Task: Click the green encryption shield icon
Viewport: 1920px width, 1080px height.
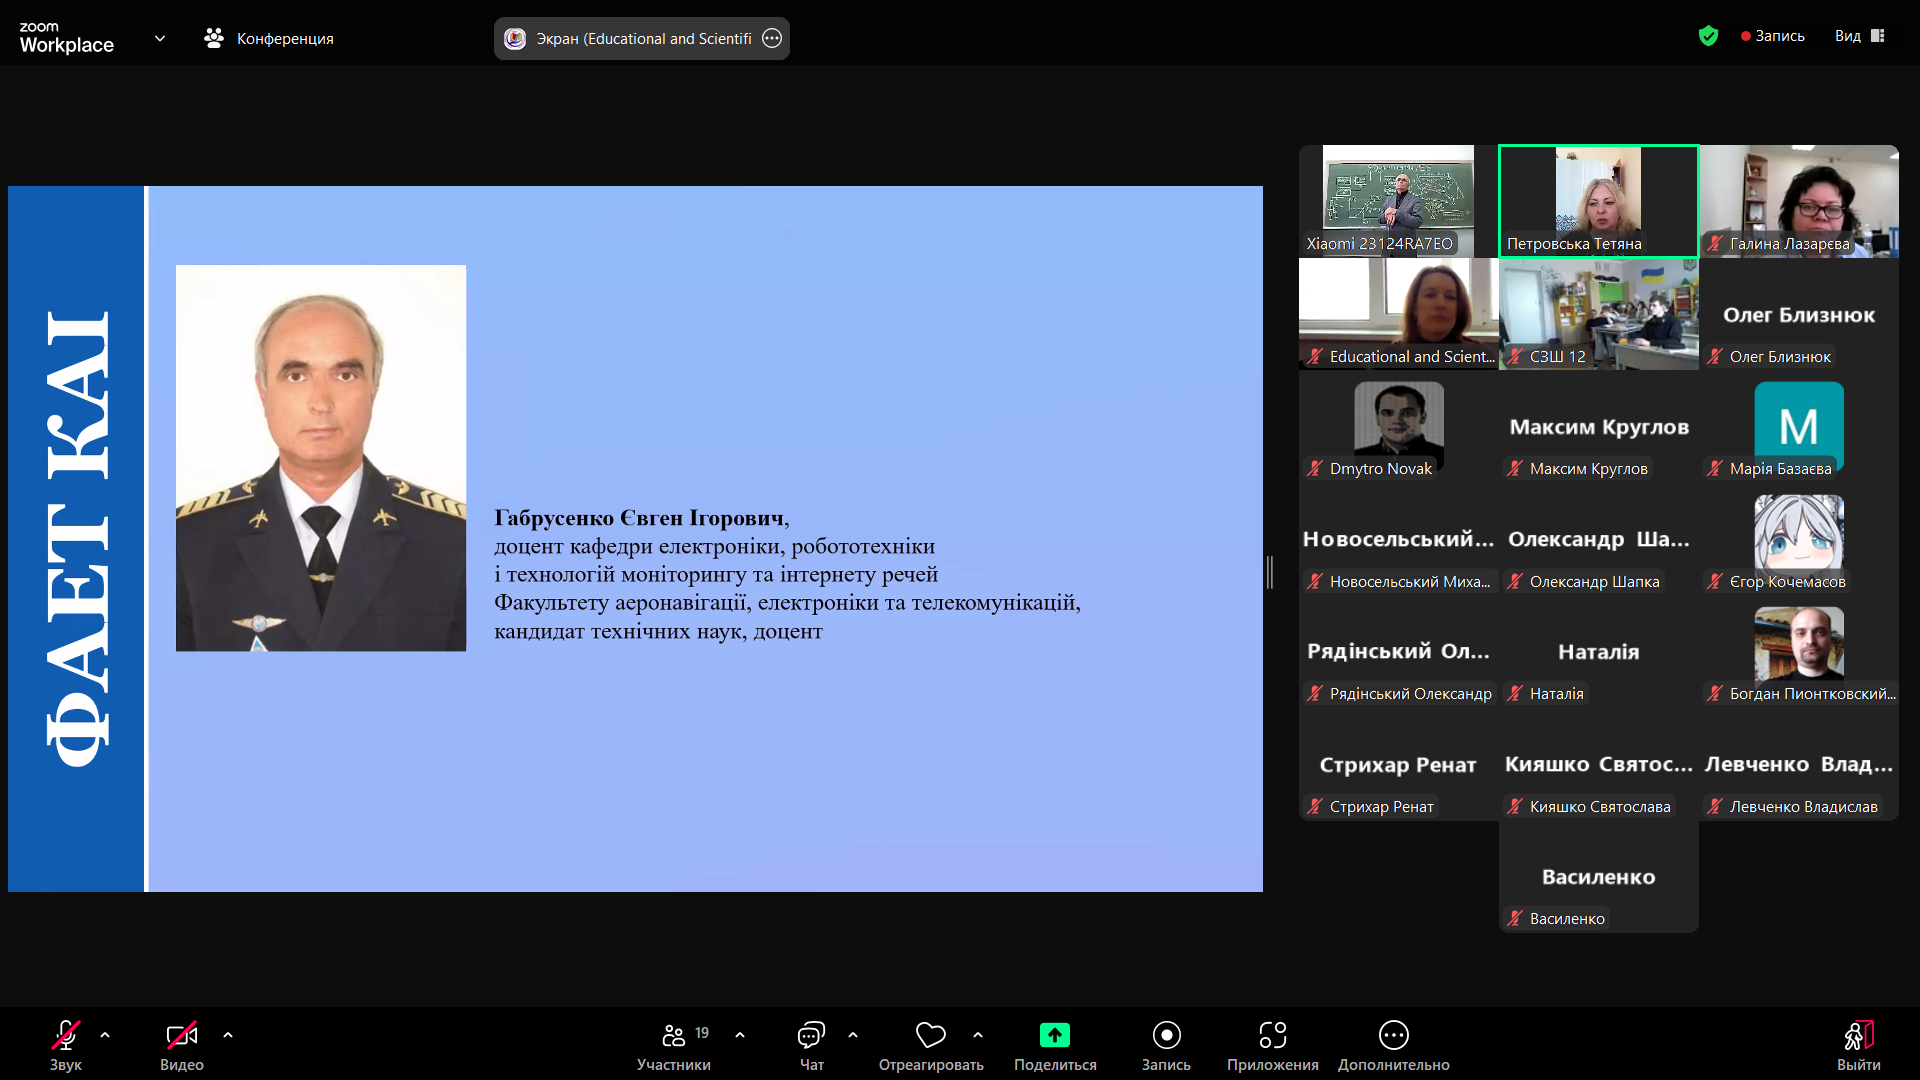Action: pos(1708,37)
